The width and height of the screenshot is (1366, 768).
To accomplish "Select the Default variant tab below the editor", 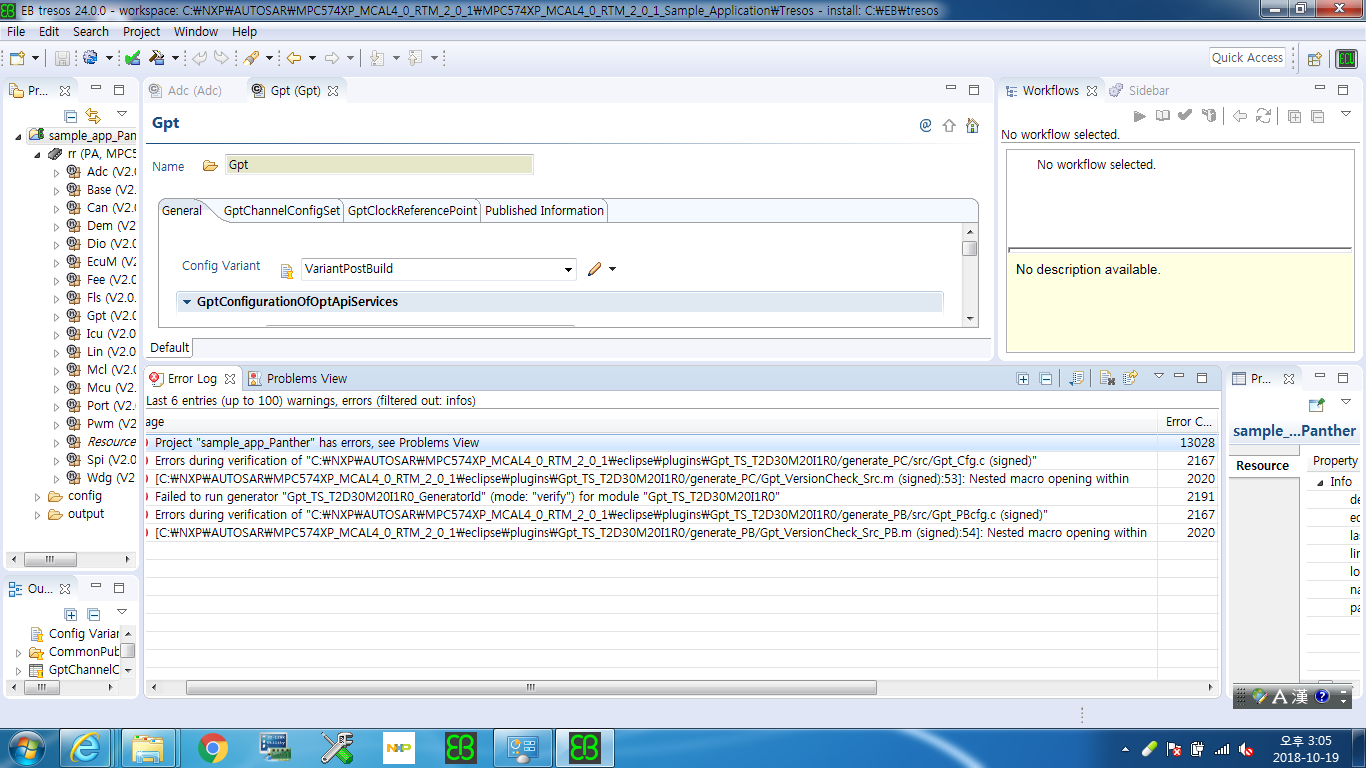I will click(x=168, y=347).
